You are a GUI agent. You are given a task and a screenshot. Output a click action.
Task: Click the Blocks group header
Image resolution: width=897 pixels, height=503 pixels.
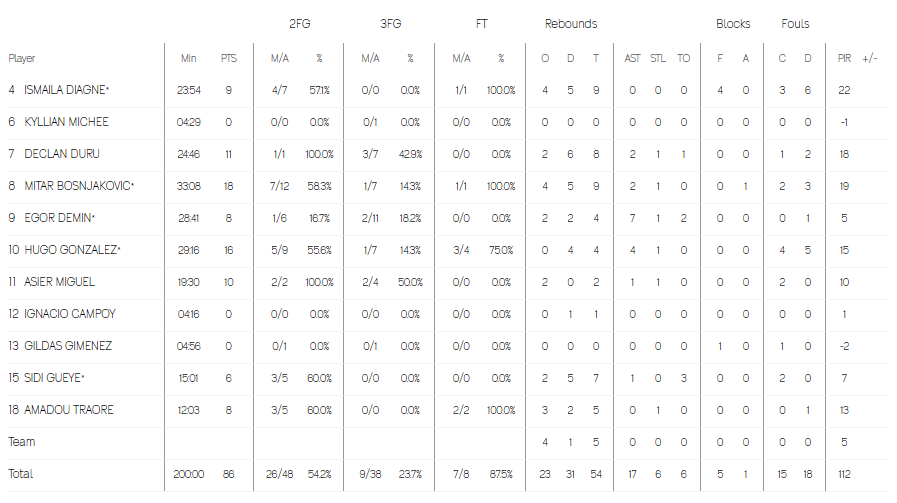(x=733, y=24)
